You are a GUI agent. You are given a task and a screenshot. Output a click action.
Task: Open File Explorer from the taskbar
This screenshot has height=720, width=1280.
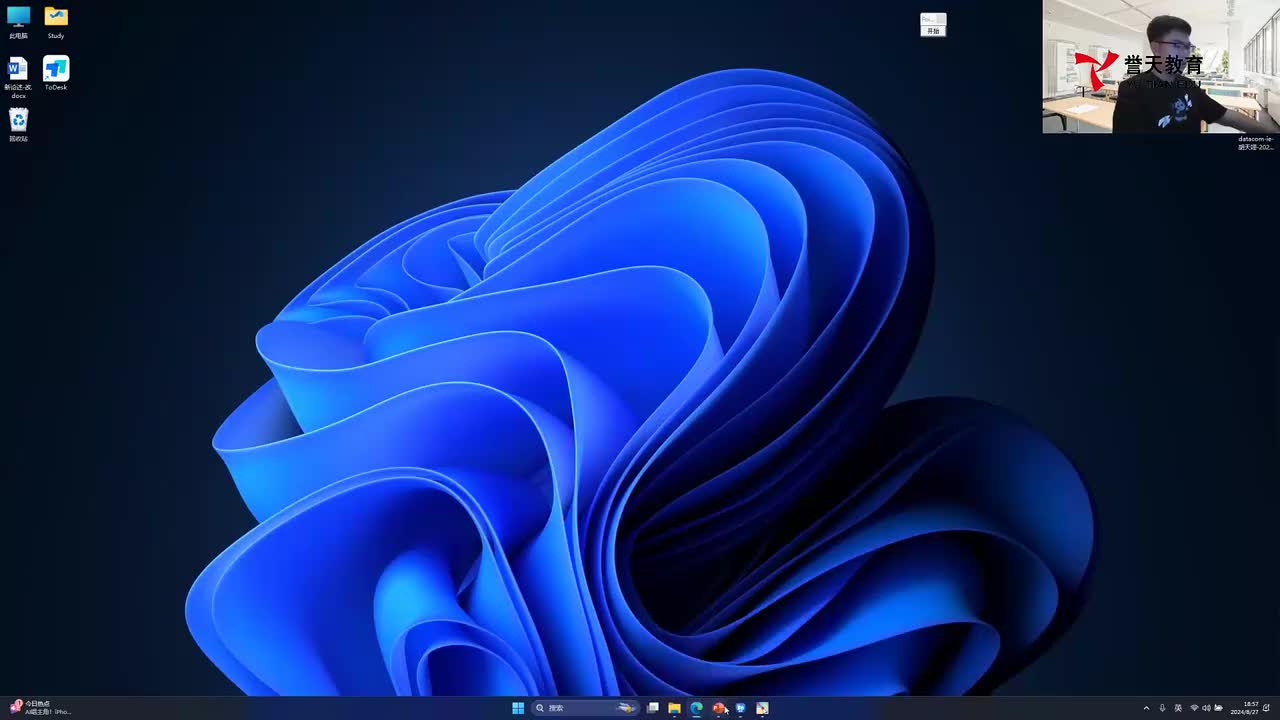click(x=675, y=708)
